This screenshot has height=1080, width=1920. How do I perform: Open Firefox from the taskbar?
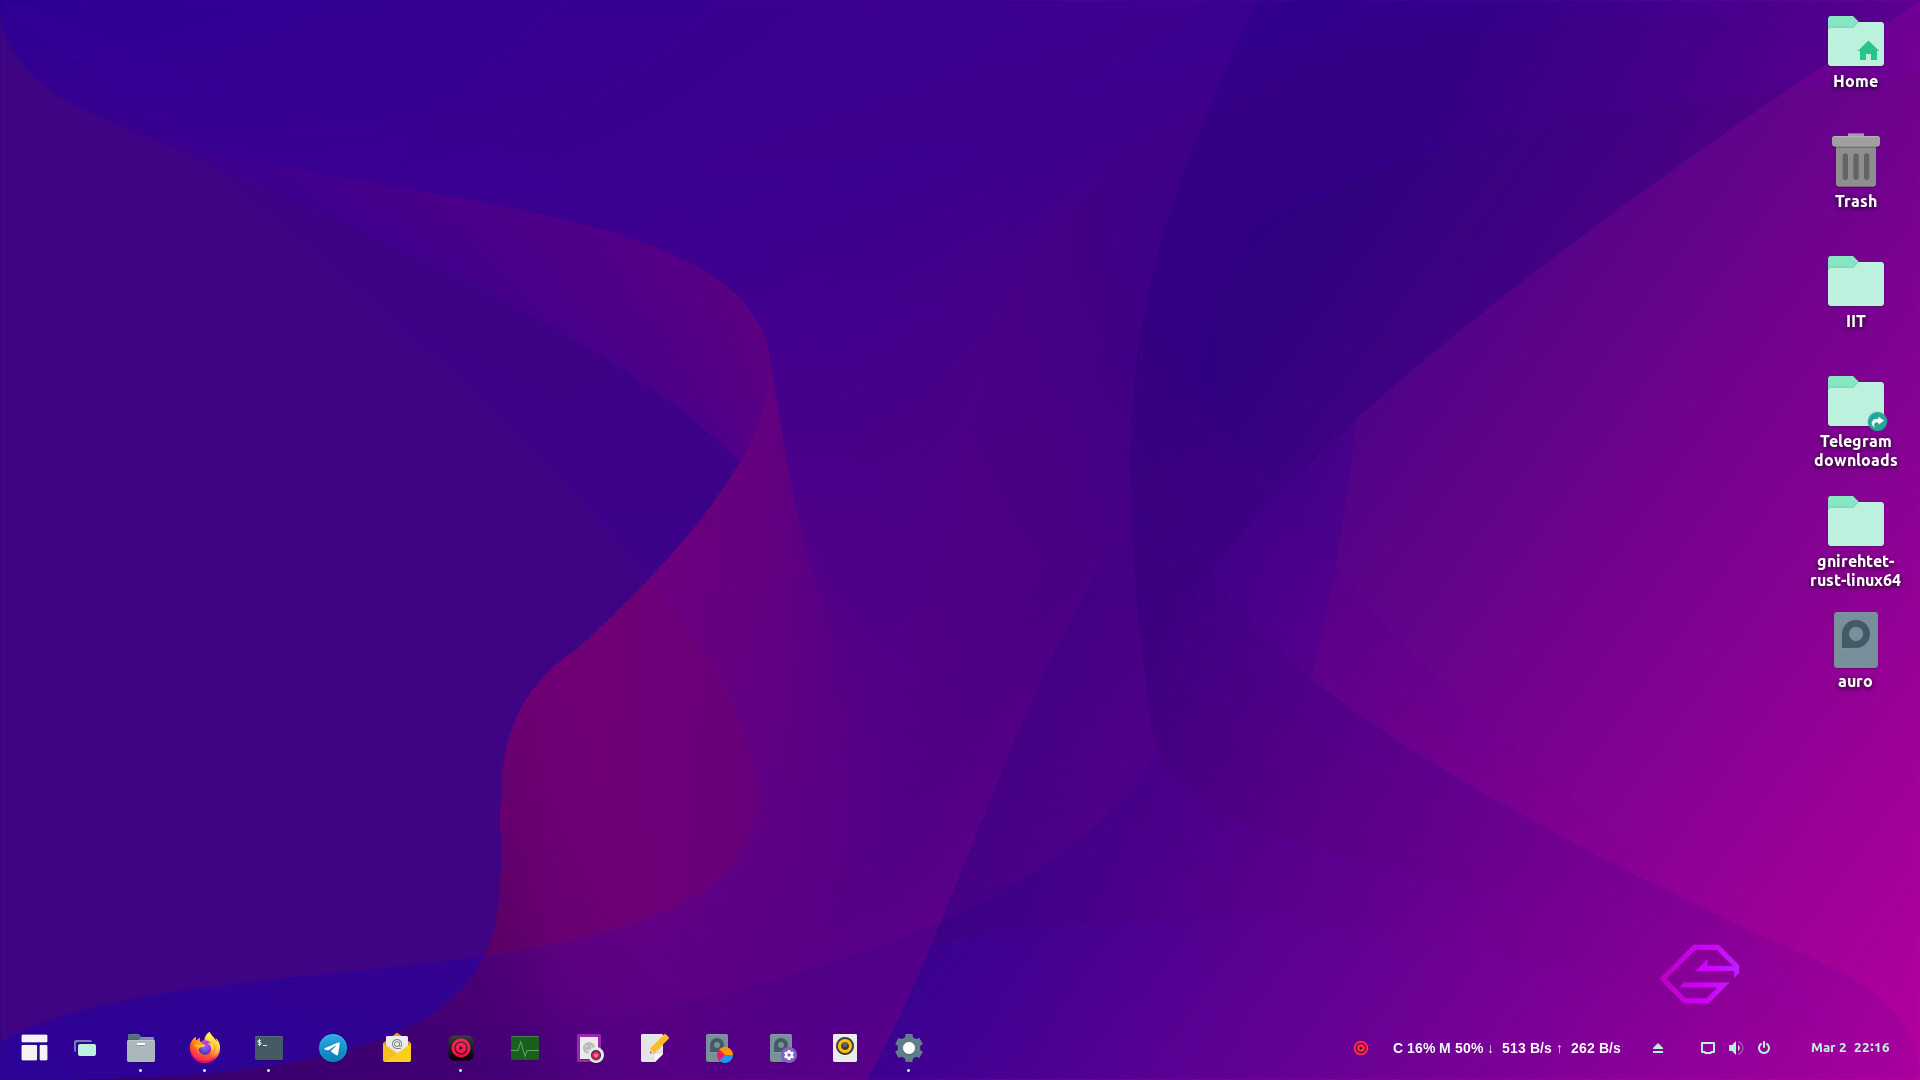205,1048
